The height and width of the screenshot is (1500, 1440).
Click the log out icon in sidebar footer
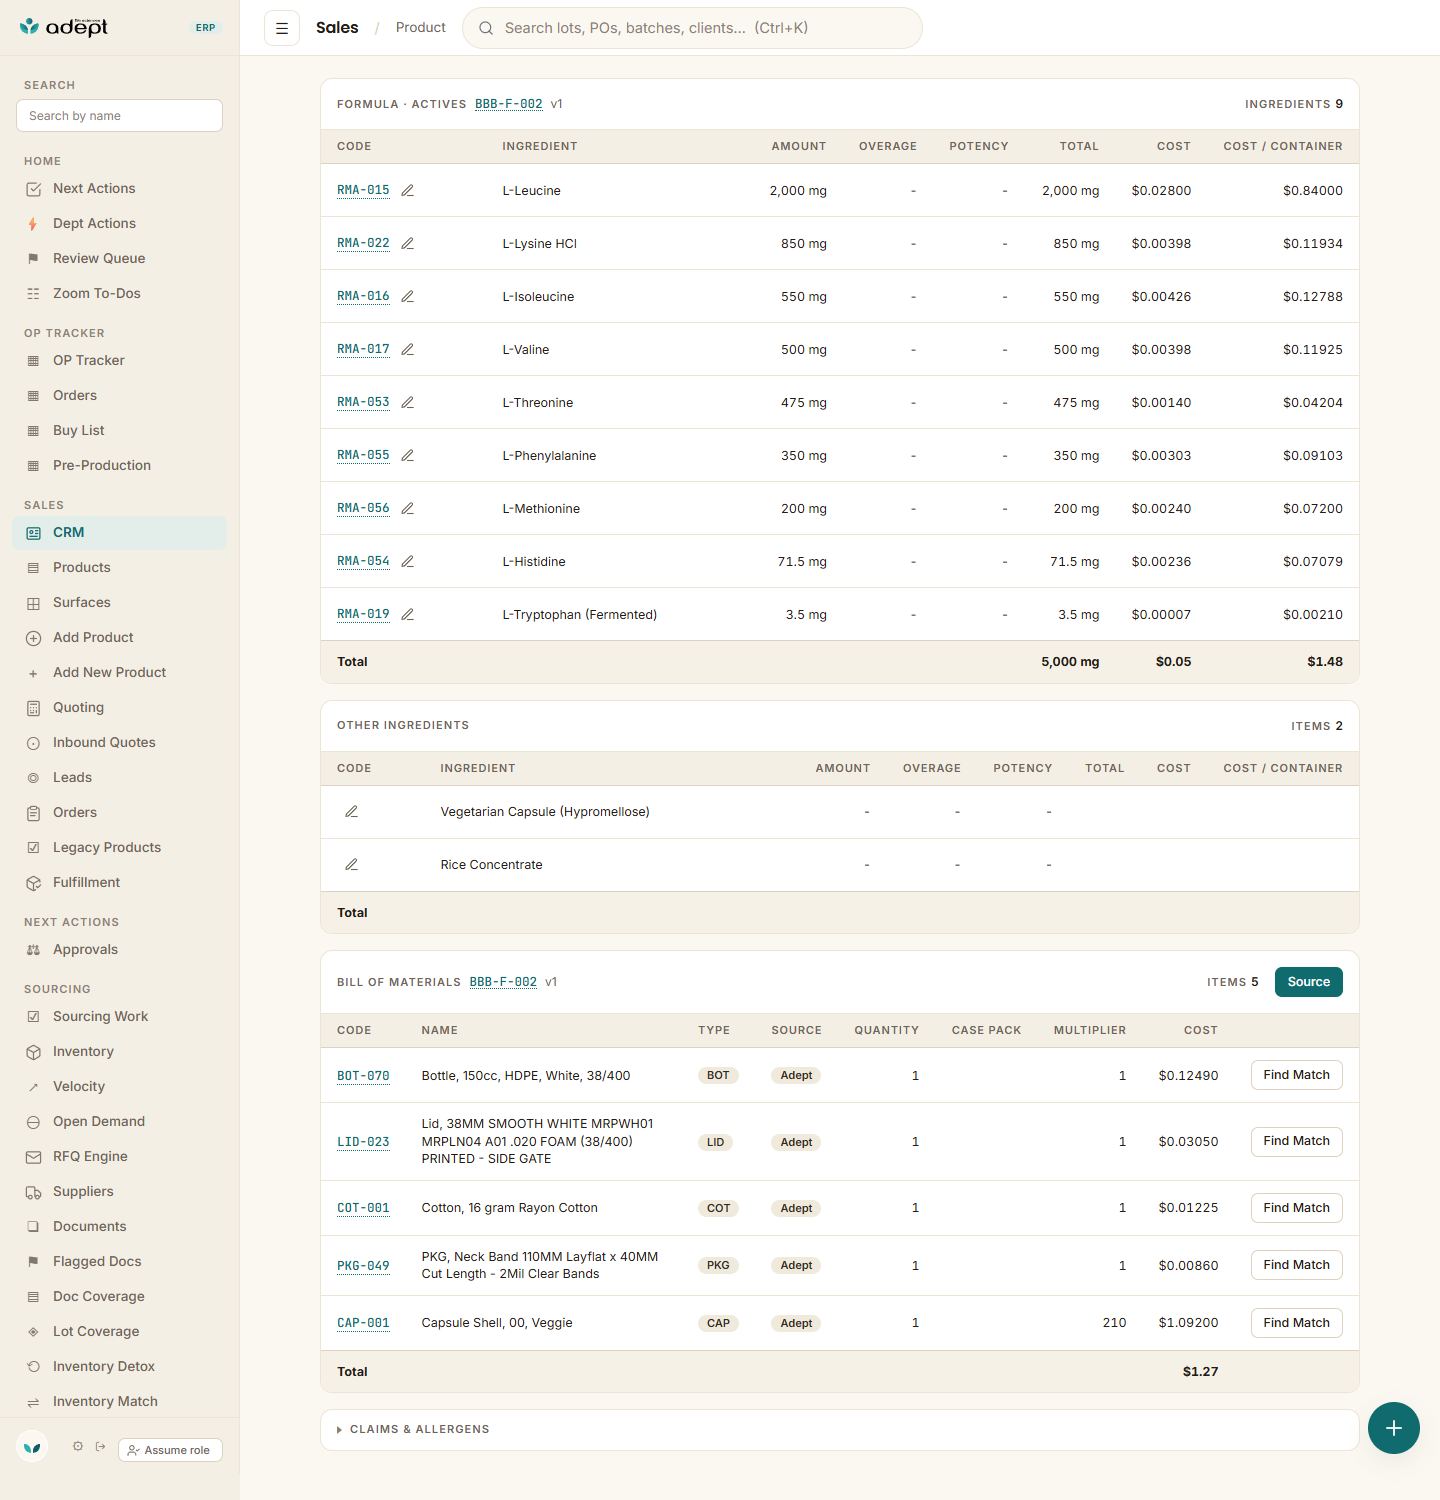point(101,1446)
